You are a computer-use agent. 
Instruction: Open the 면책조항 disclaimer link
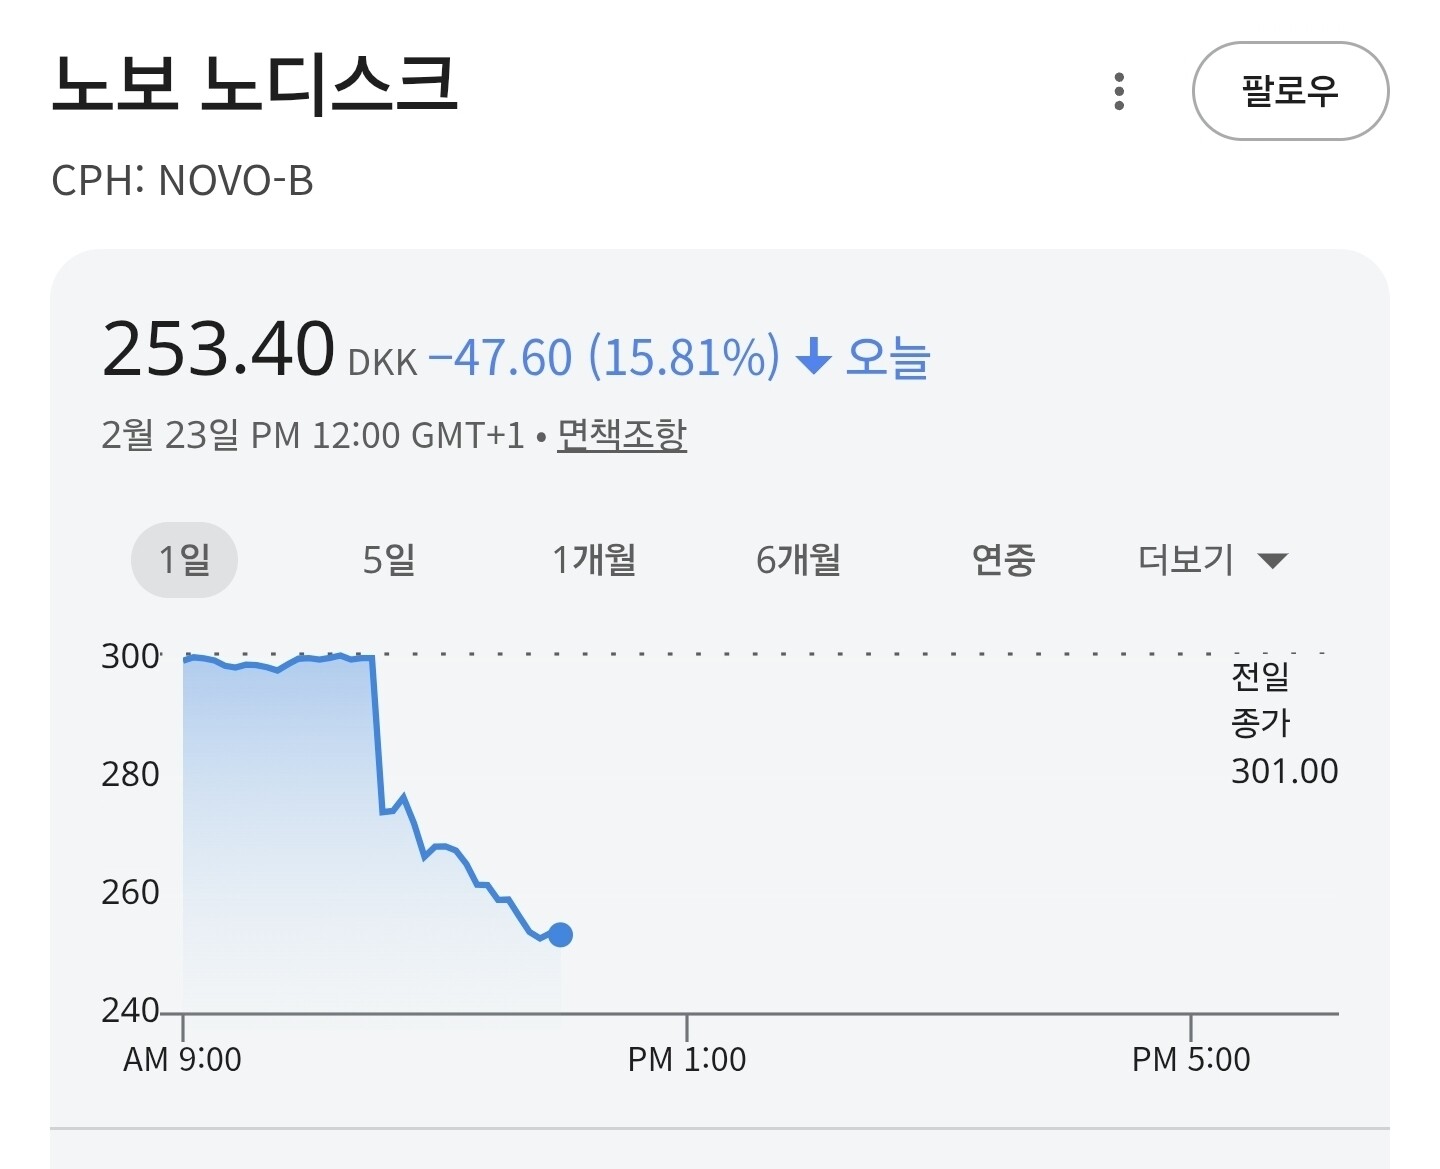click(x=621, y=435)
